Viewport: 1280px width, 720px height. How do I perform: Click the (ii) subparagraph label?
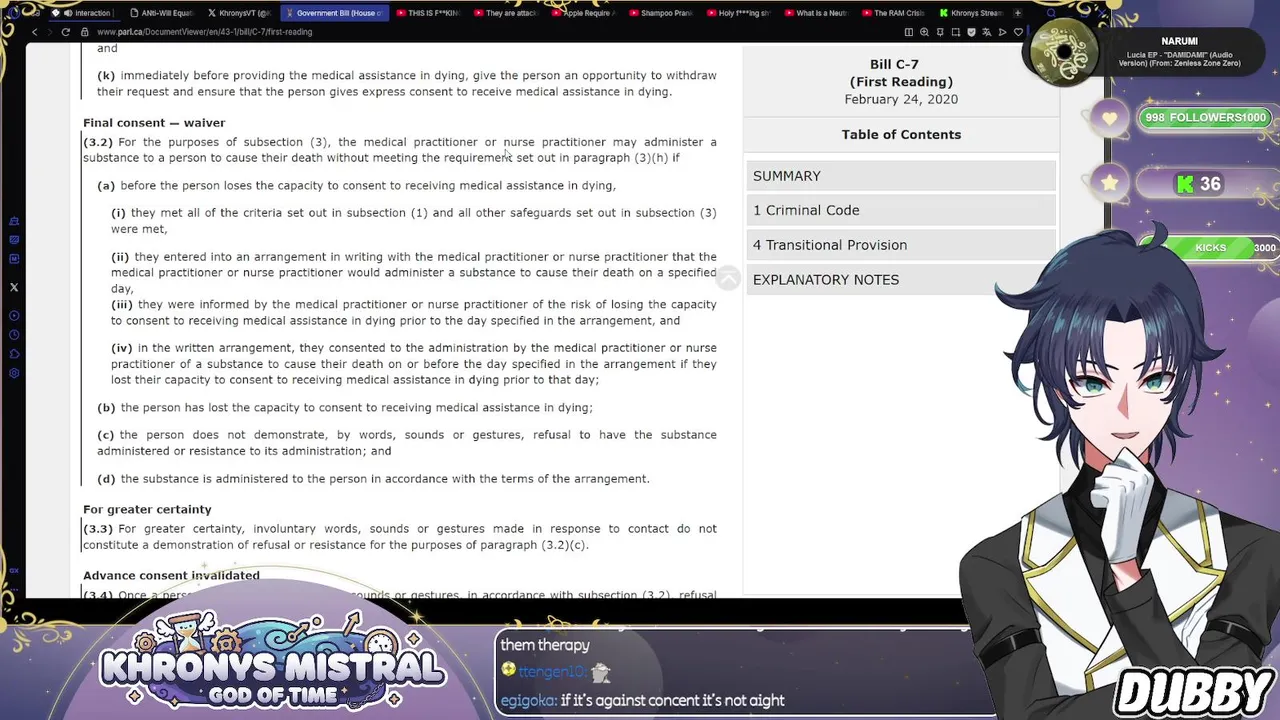coord(120,257)
